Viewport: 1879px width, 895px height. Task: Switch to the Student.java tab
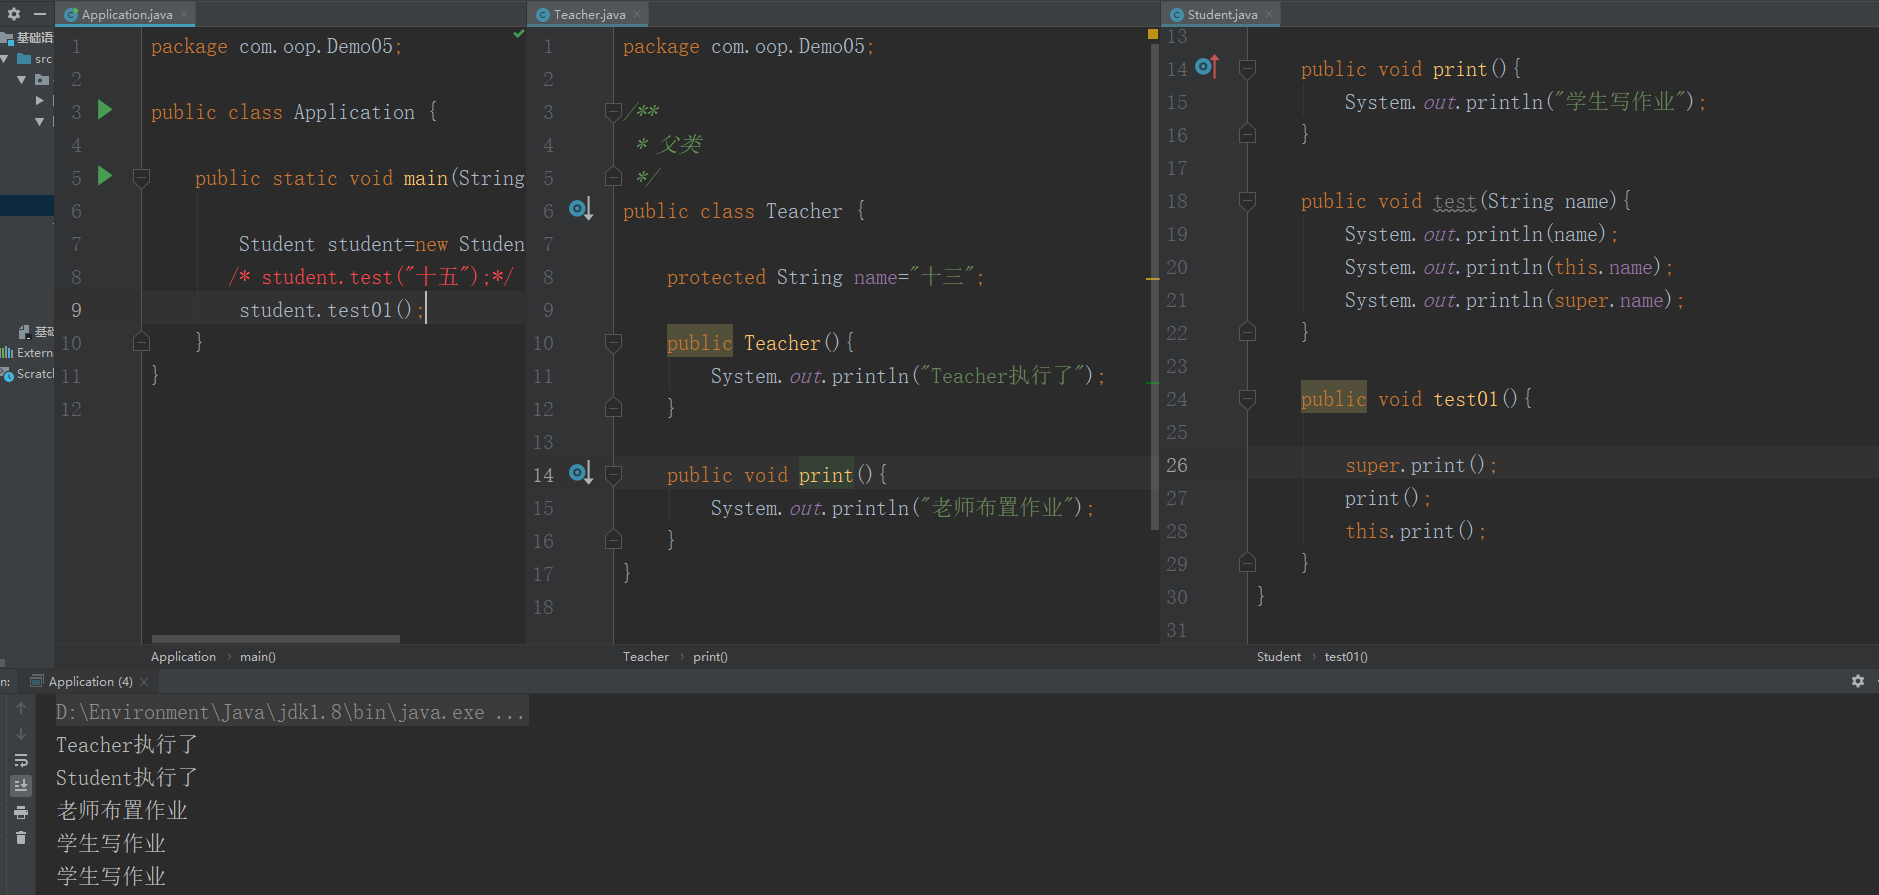pyautogui.click(x=1221, y=14)
